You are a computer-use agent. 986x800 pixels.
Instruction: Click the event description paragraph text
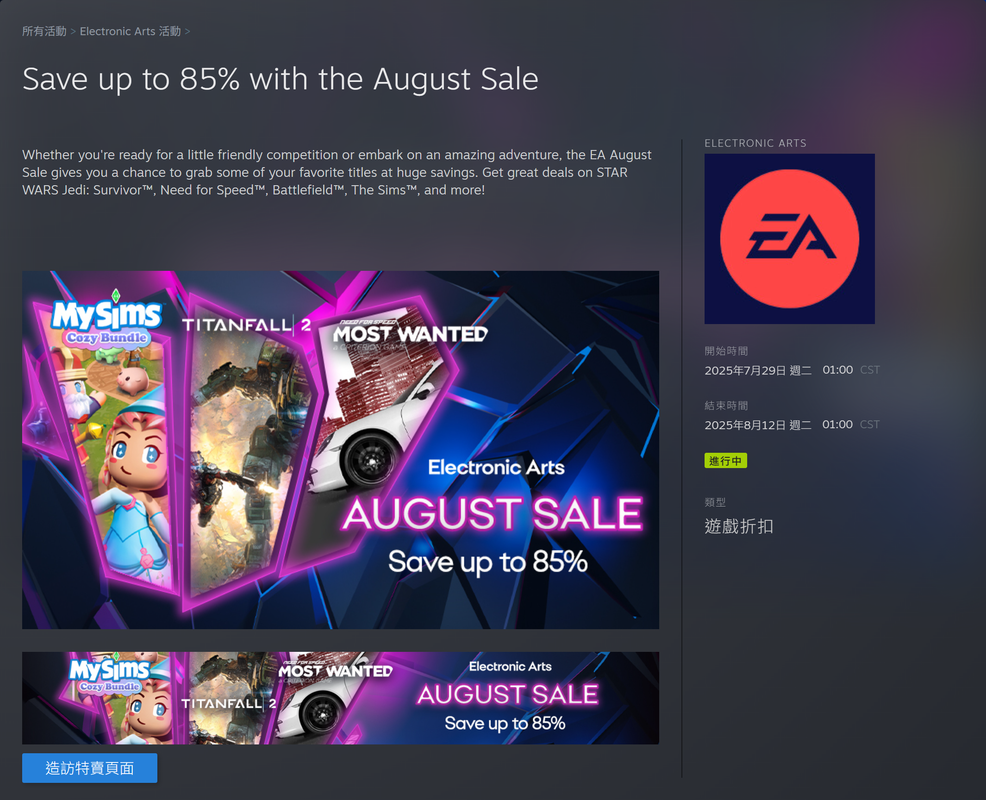coord(337,172)
